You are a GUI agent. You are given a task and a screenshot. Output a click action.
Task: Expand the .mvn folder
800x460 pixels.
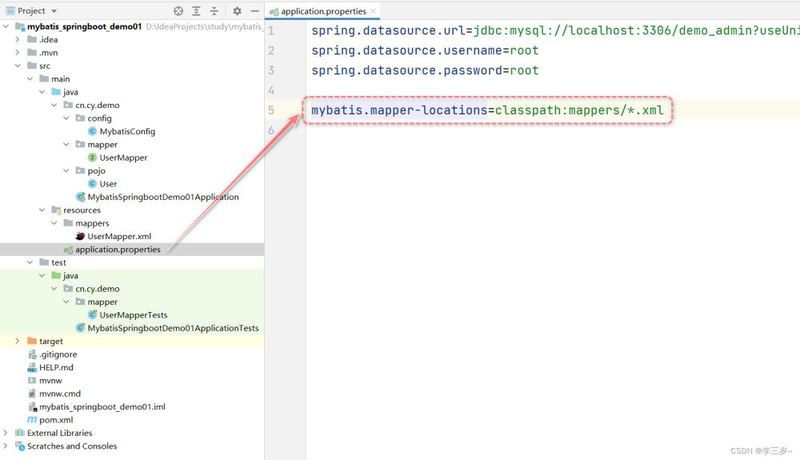(18, 53)
